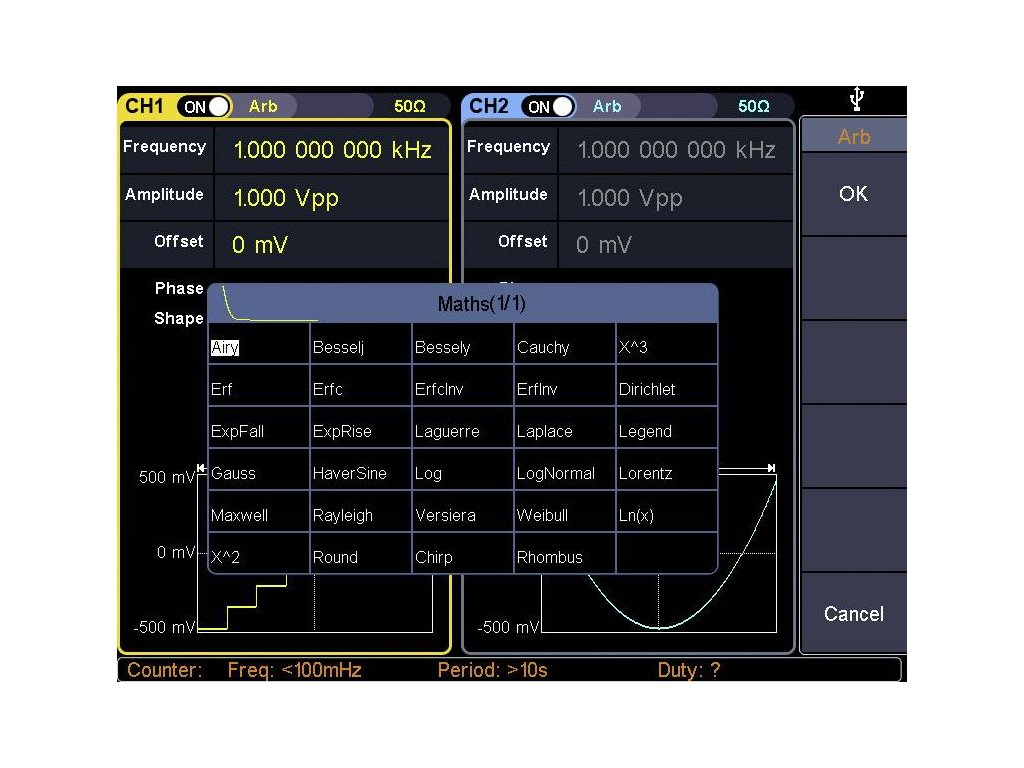This screenshot has width=1024, height=768.
Task: Click the CH1 Amplitude value 1.000 Vpp
Action: click(287, 198)
